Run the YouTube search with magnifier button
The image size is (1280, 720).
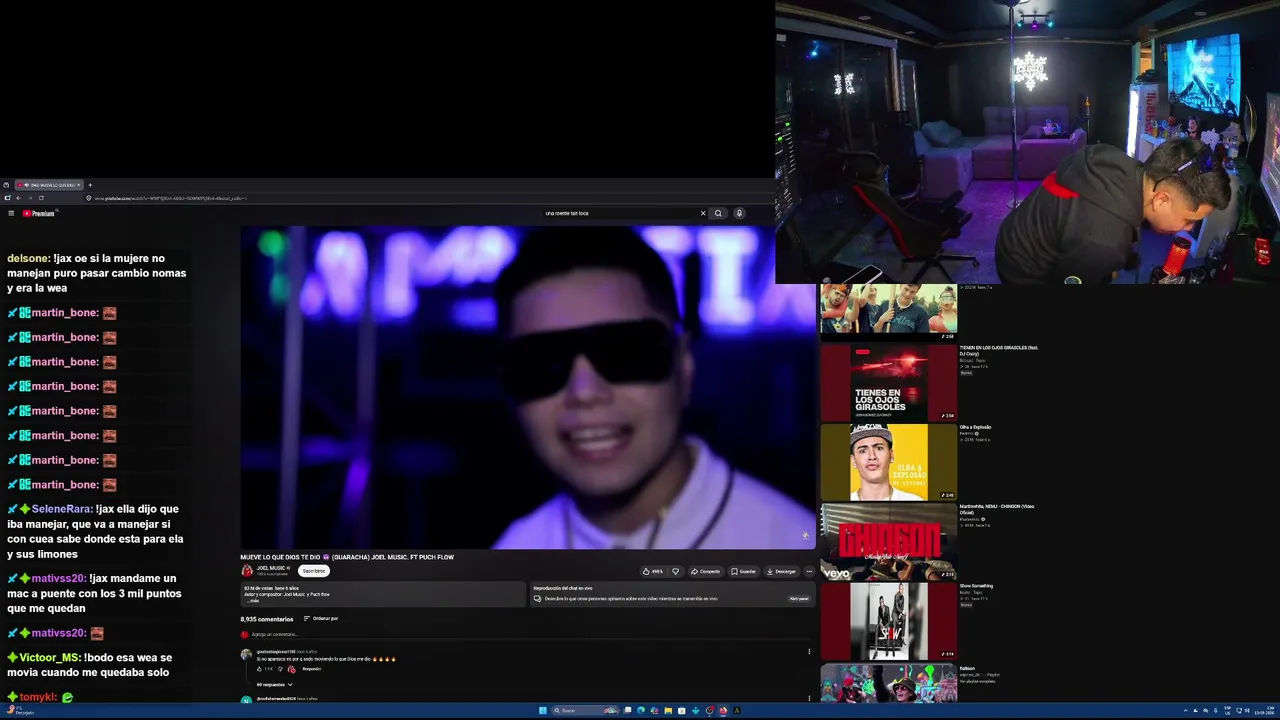coord(718,213)
